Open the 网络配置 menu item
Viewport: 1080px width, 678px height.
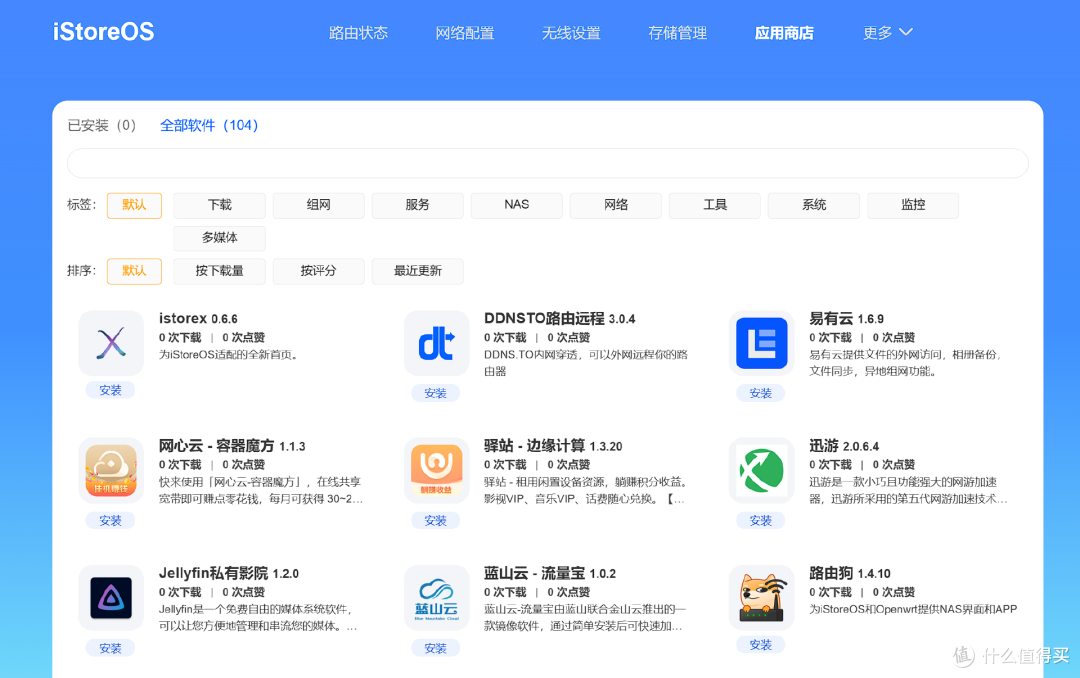[x=465, y=32]
